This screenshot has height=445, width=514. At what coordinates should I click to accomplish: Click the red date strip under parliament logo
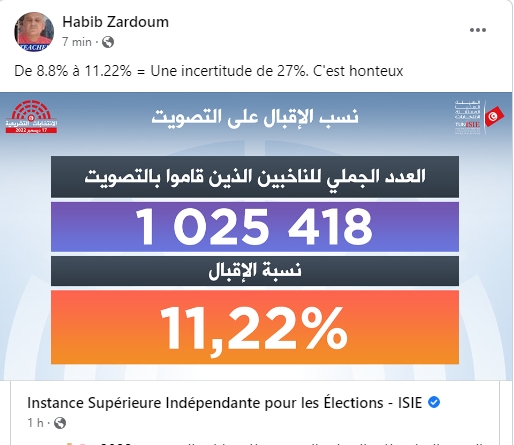point(31,130)
